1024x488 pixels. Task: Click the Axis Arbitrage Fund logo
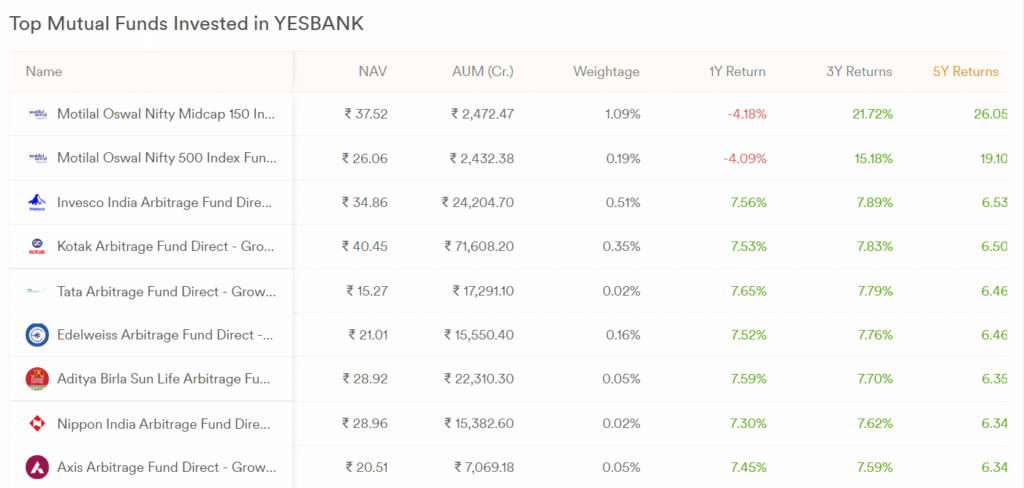tap(37, 468)
